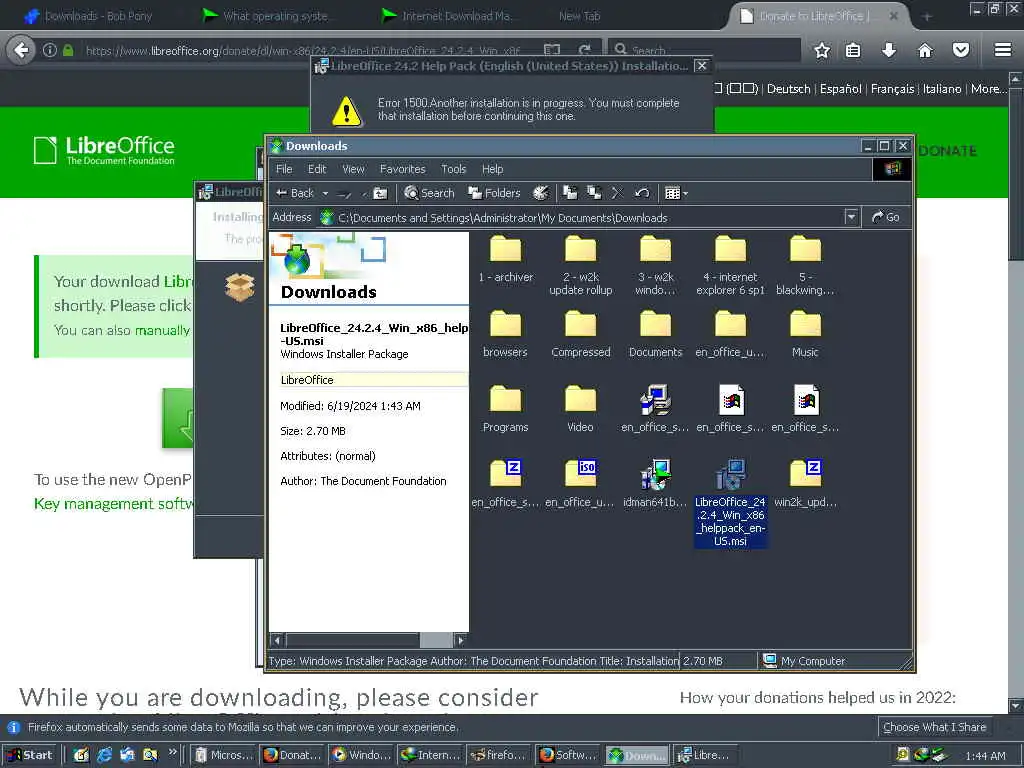Screen dimensions: 1024x768
Task: Open the View menu in Downloads window
Action: click(353, 169)
